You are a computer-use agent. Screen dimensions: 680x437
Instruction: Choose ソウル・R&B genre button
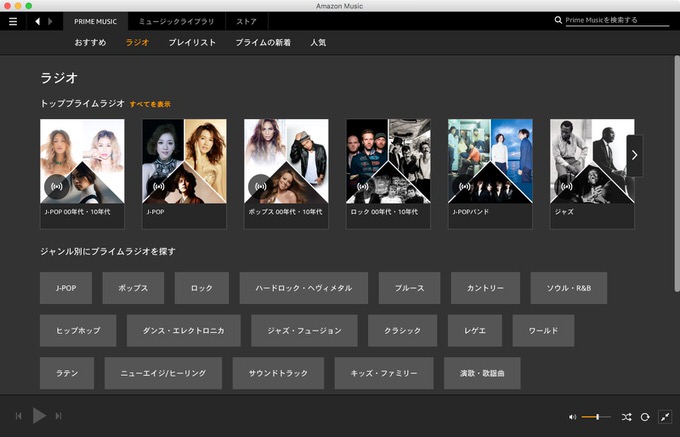(569, 288)
